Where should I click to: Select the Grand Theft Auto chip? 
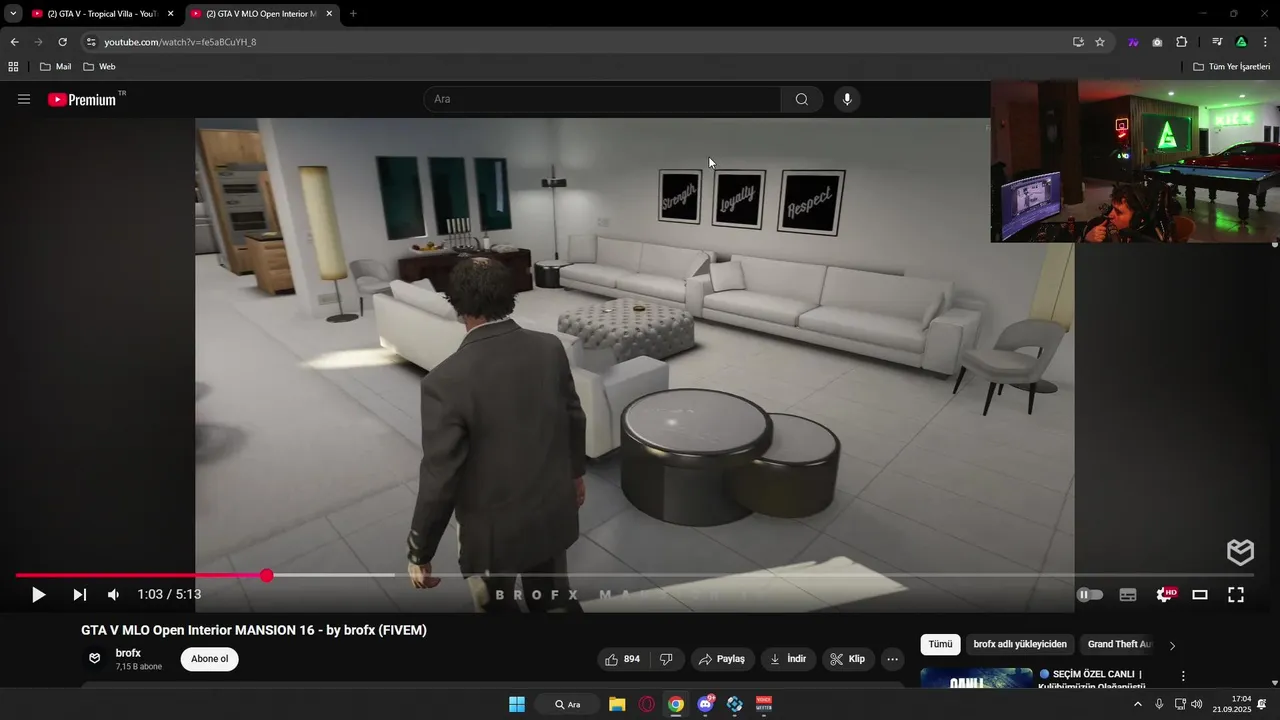[1120, 645]
